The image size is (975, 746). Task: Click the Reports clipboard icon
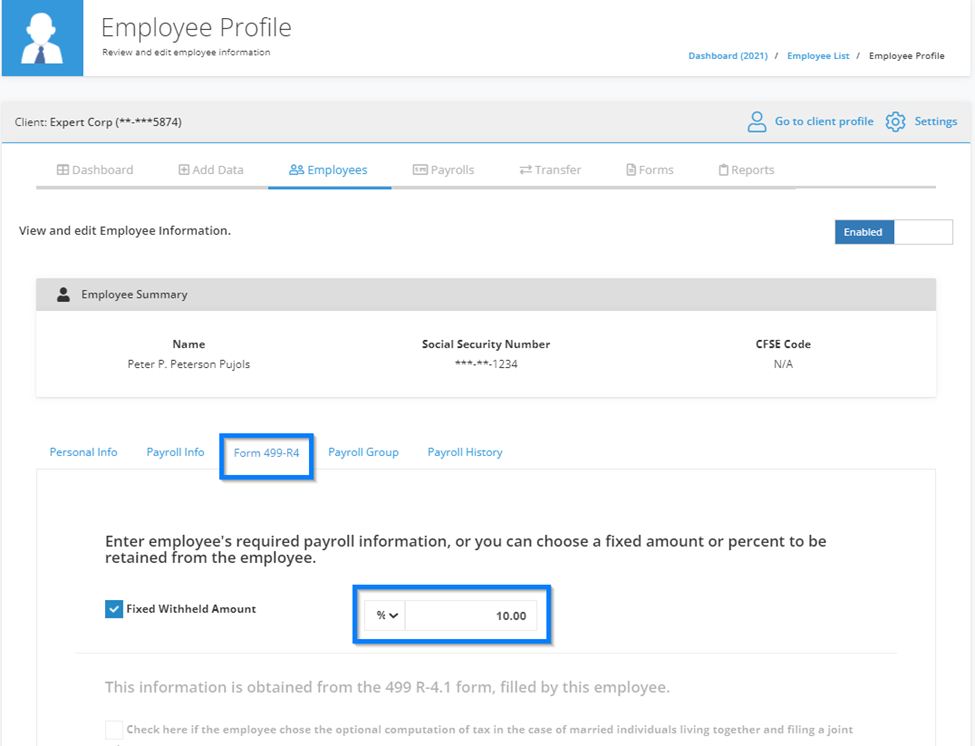point(723,170)
